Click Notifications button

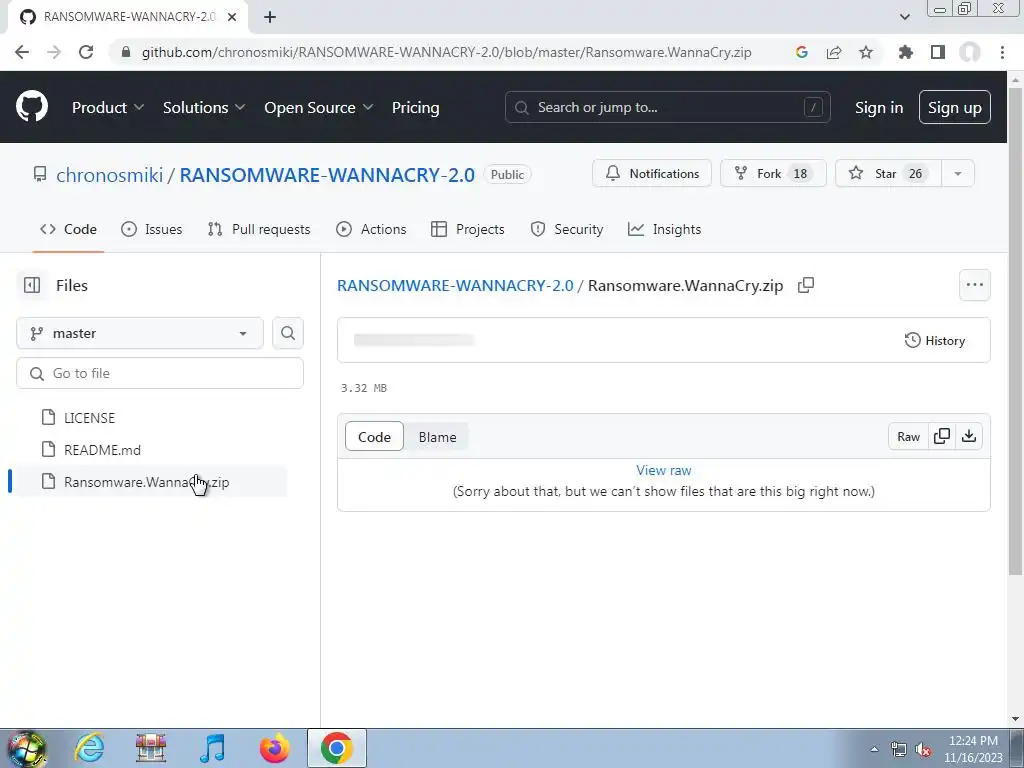click(x=652, y=174)
